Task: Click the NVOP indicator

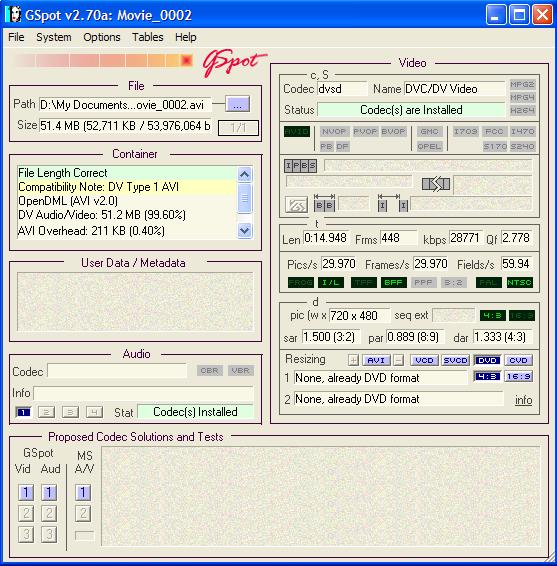Action: coord(334,131)
